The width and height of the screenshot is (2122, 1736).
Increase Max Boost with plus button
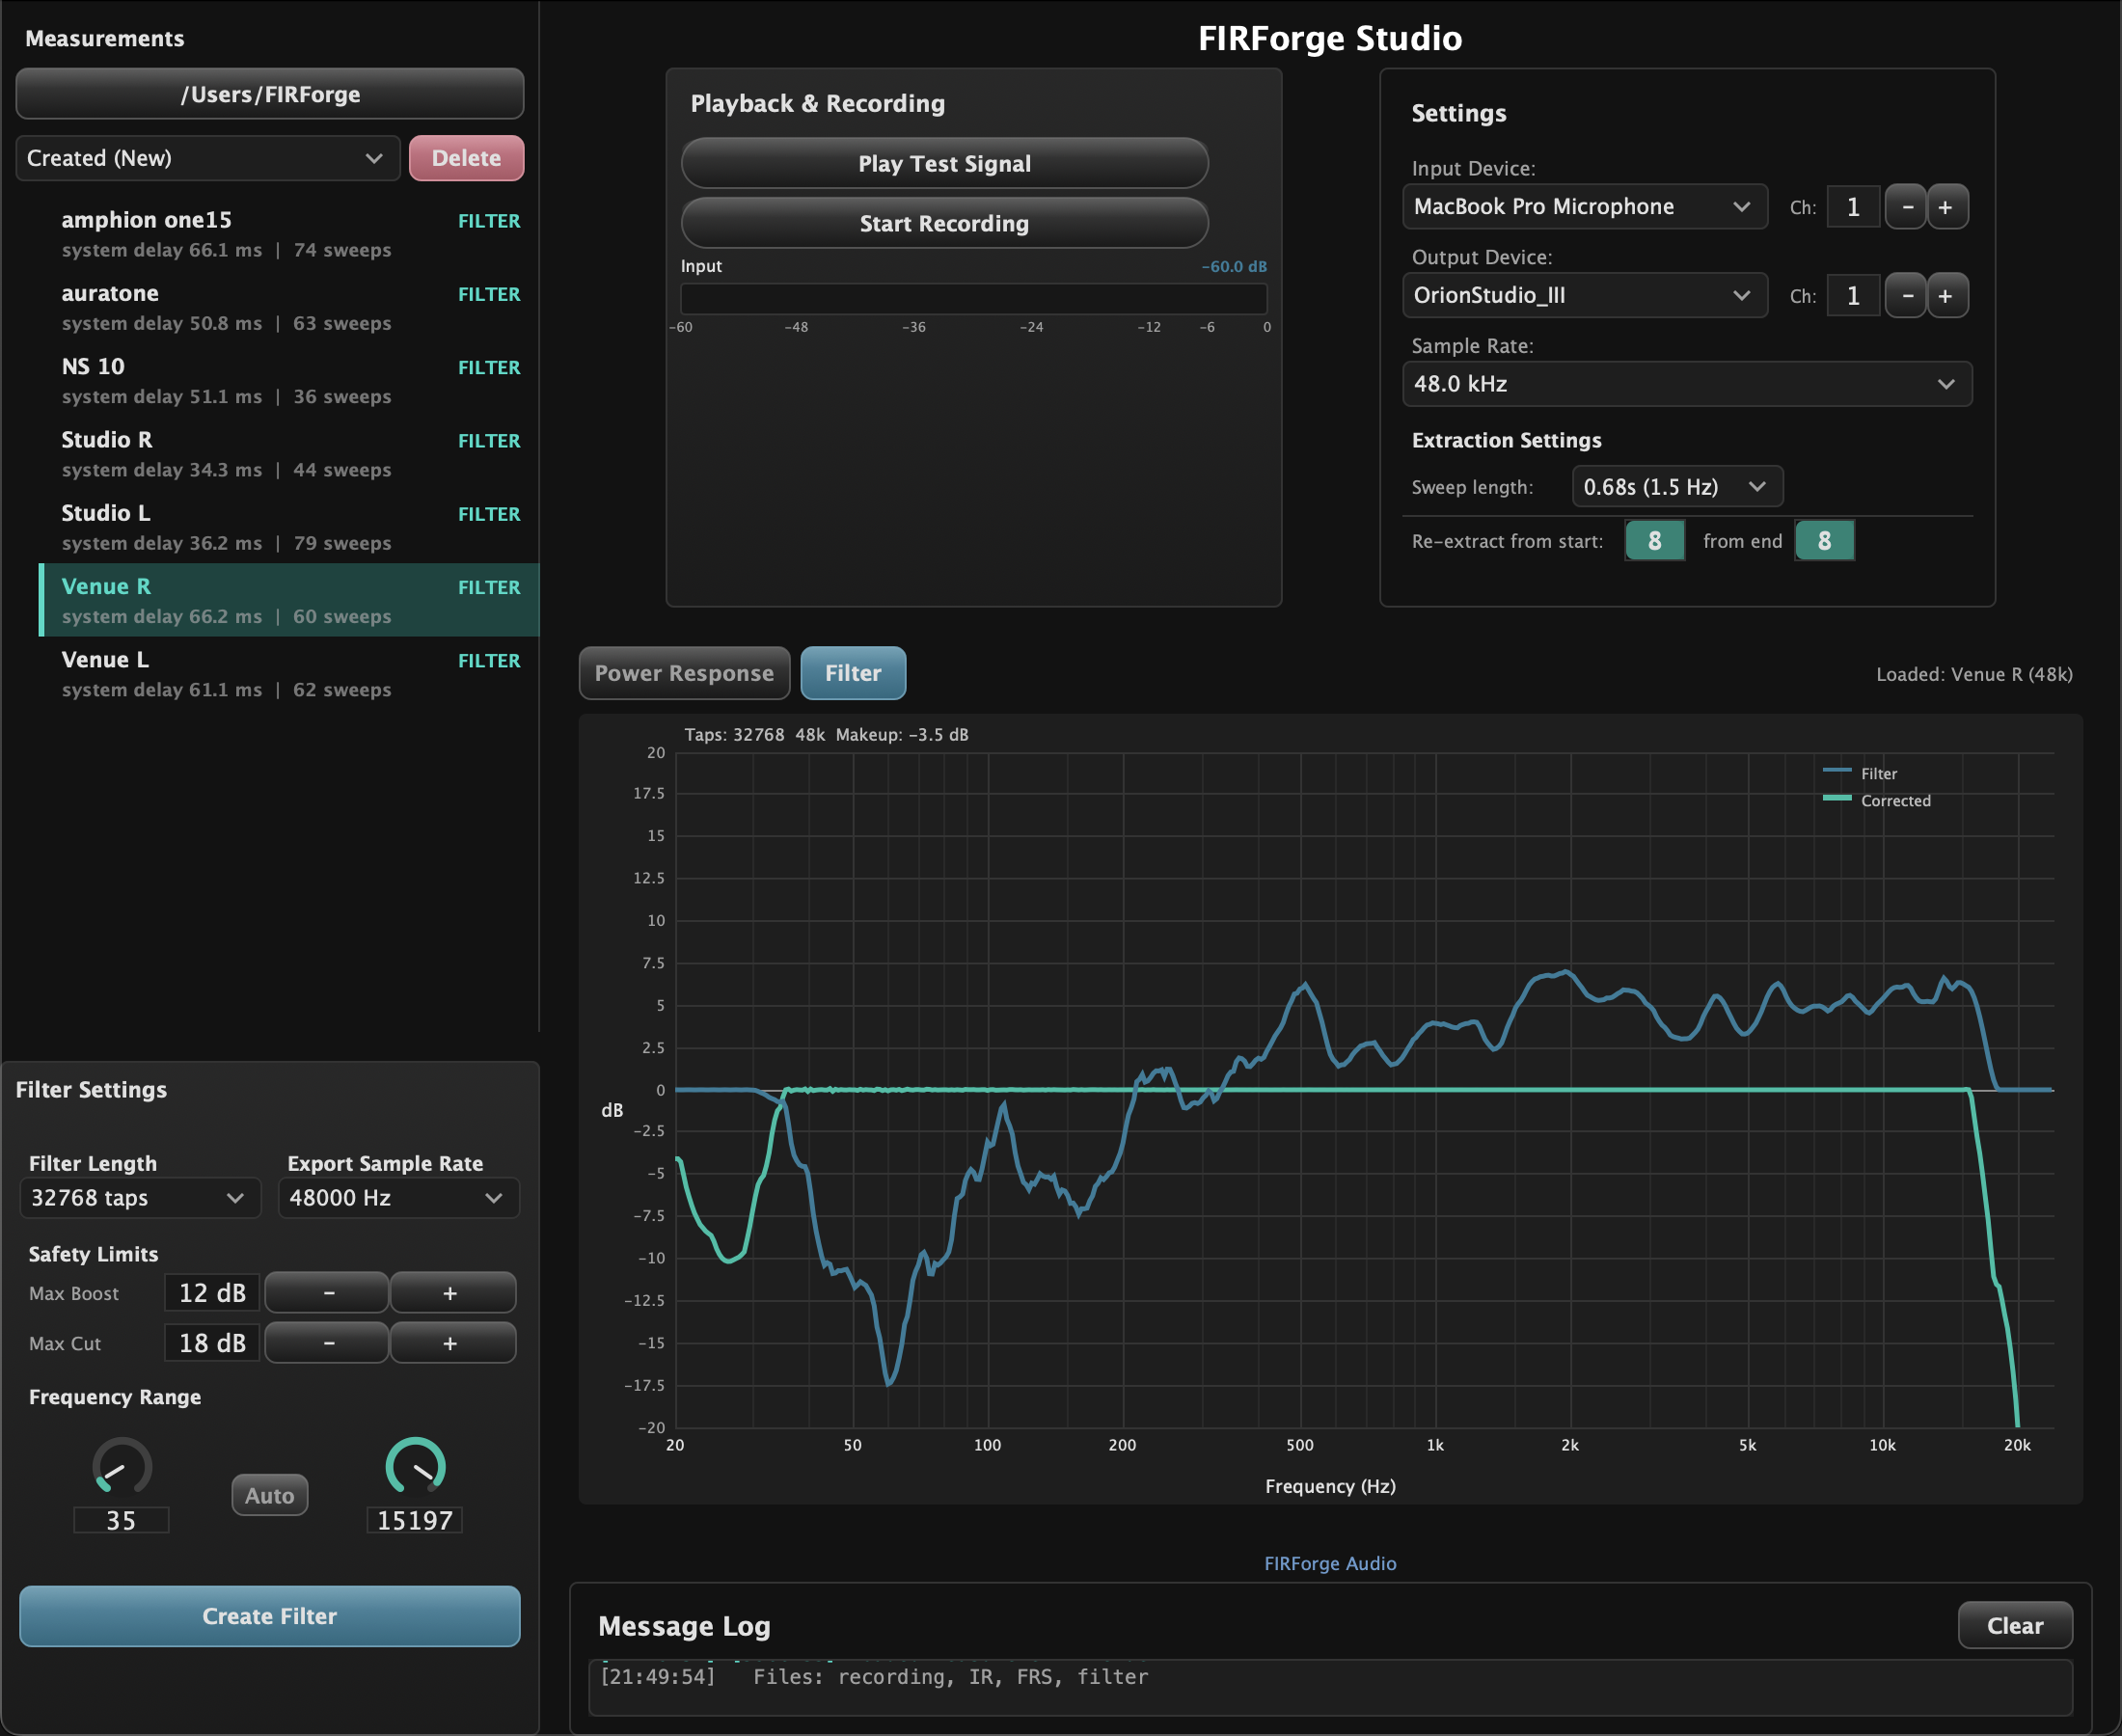451,1293
